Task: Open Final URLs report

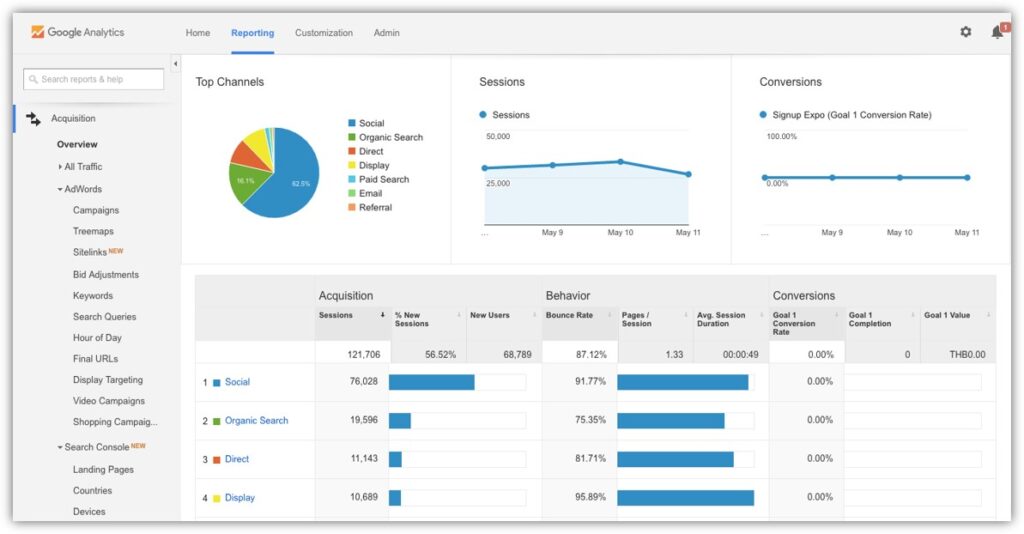Action: click(95, 358)
